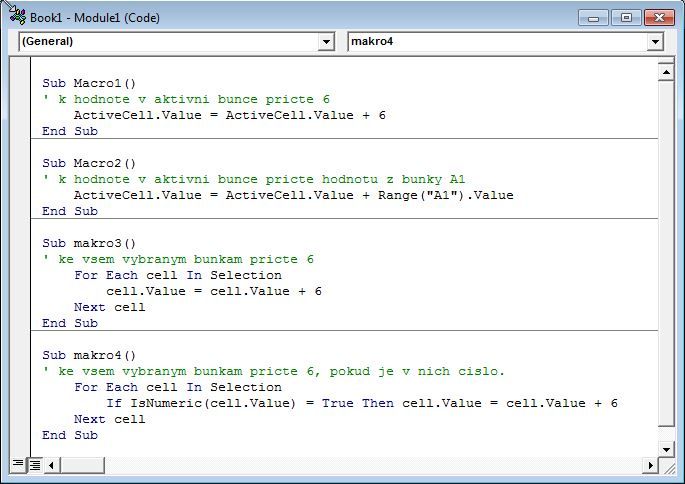The height and width of the screenshot is (484, 685).
Task: Click the vertical scrollbar down arrow
Action: pos(666,449)
